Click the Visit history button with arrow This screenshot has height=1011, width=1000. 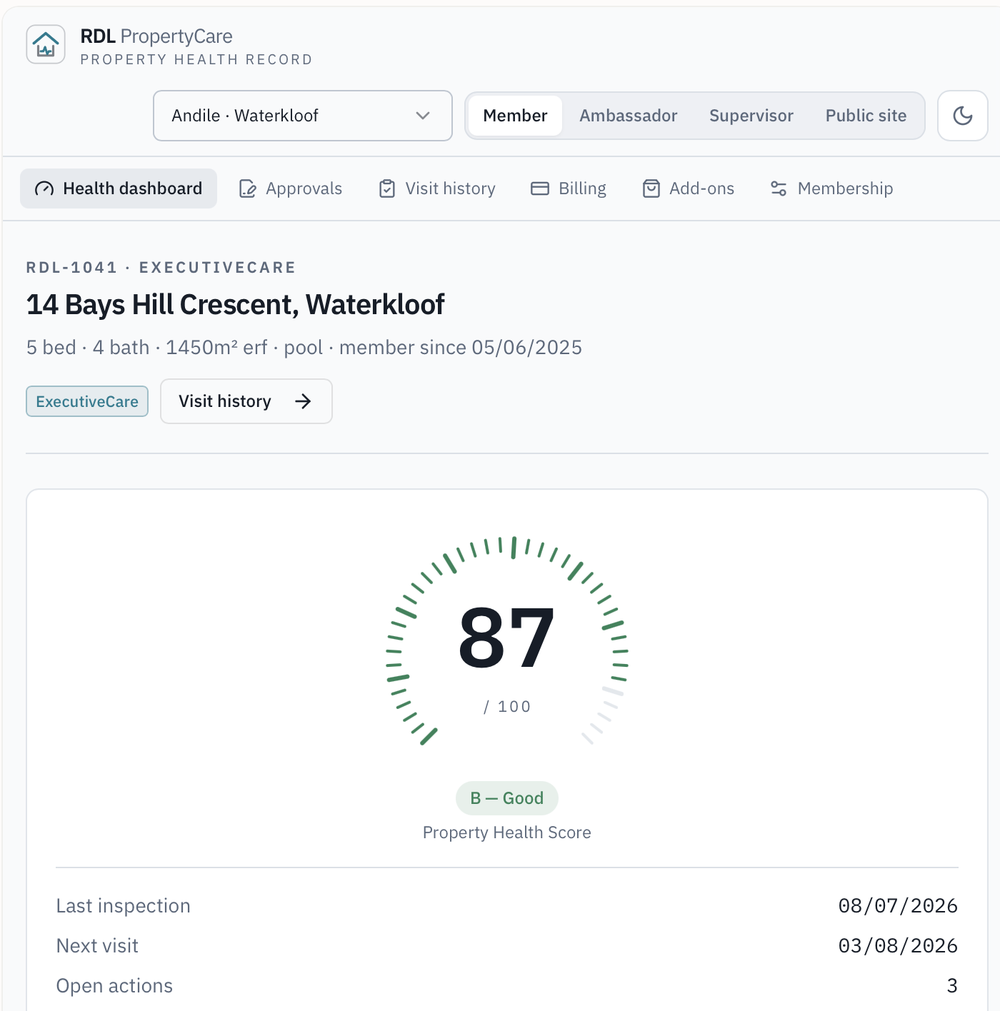246,401
